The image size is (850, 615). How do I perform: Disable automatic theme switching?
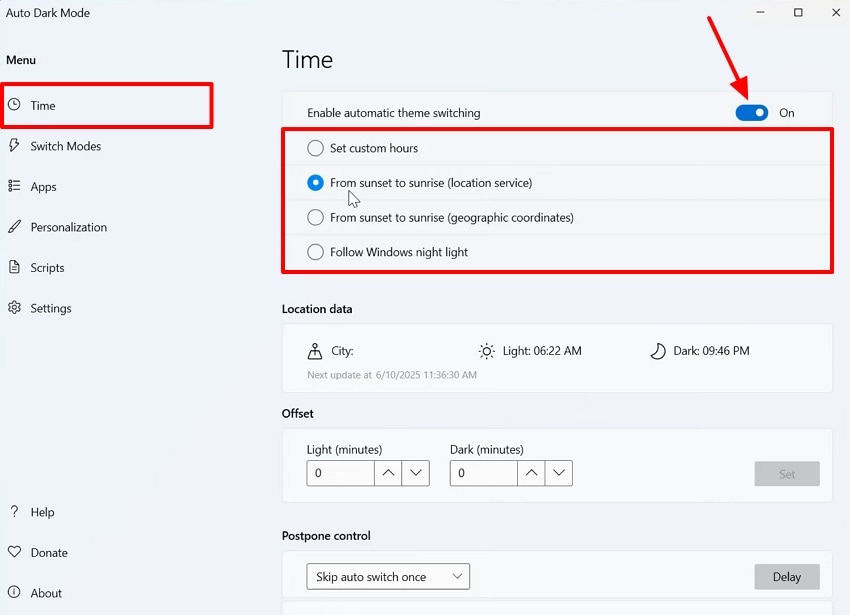pyautogui.click(x=751, y=112)
